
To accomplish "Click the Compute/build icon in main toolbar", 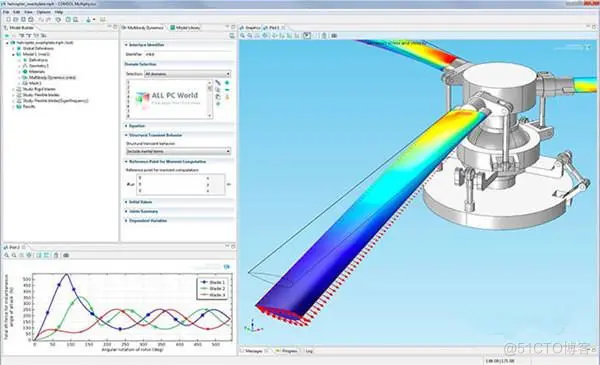I will pyautogui.click(x=88, y=20).
